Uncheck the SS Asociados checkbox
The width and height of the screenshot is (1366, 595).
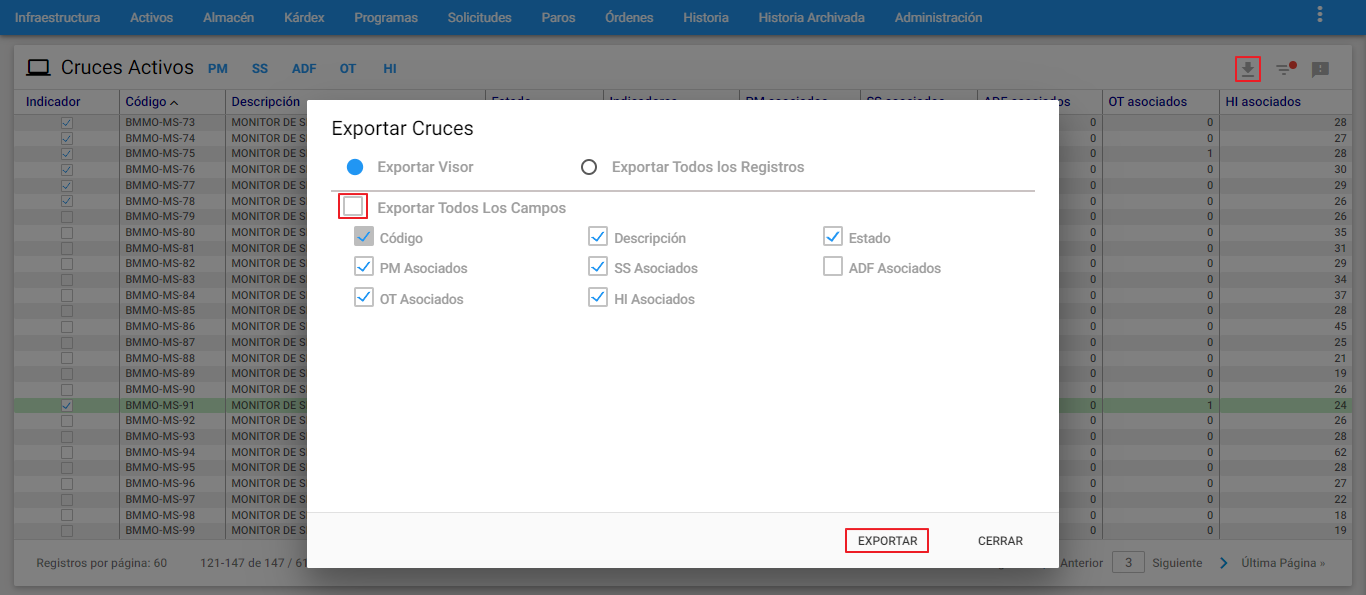point(598,267)
